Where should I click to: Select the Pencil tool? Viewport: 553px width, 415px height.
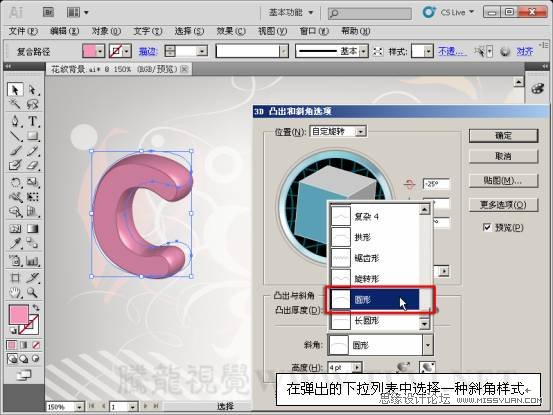[x=32, y=151]
